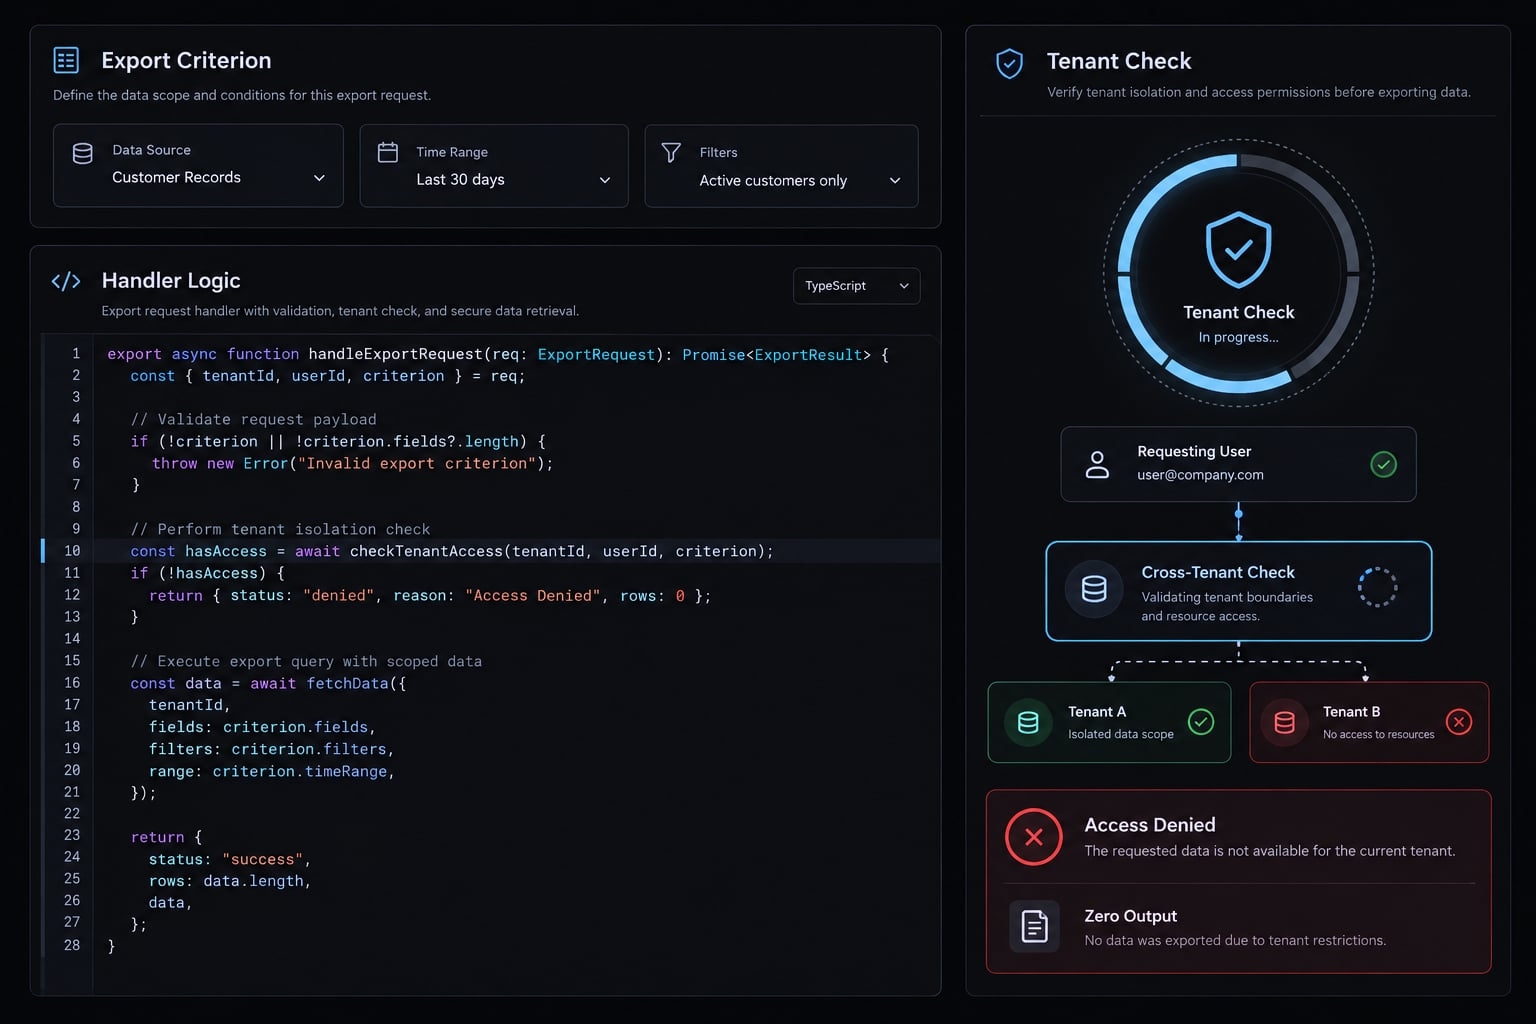Open the TypeScript language dropdown
This screenshot has height=1024, width=1536.
point(856,286)
